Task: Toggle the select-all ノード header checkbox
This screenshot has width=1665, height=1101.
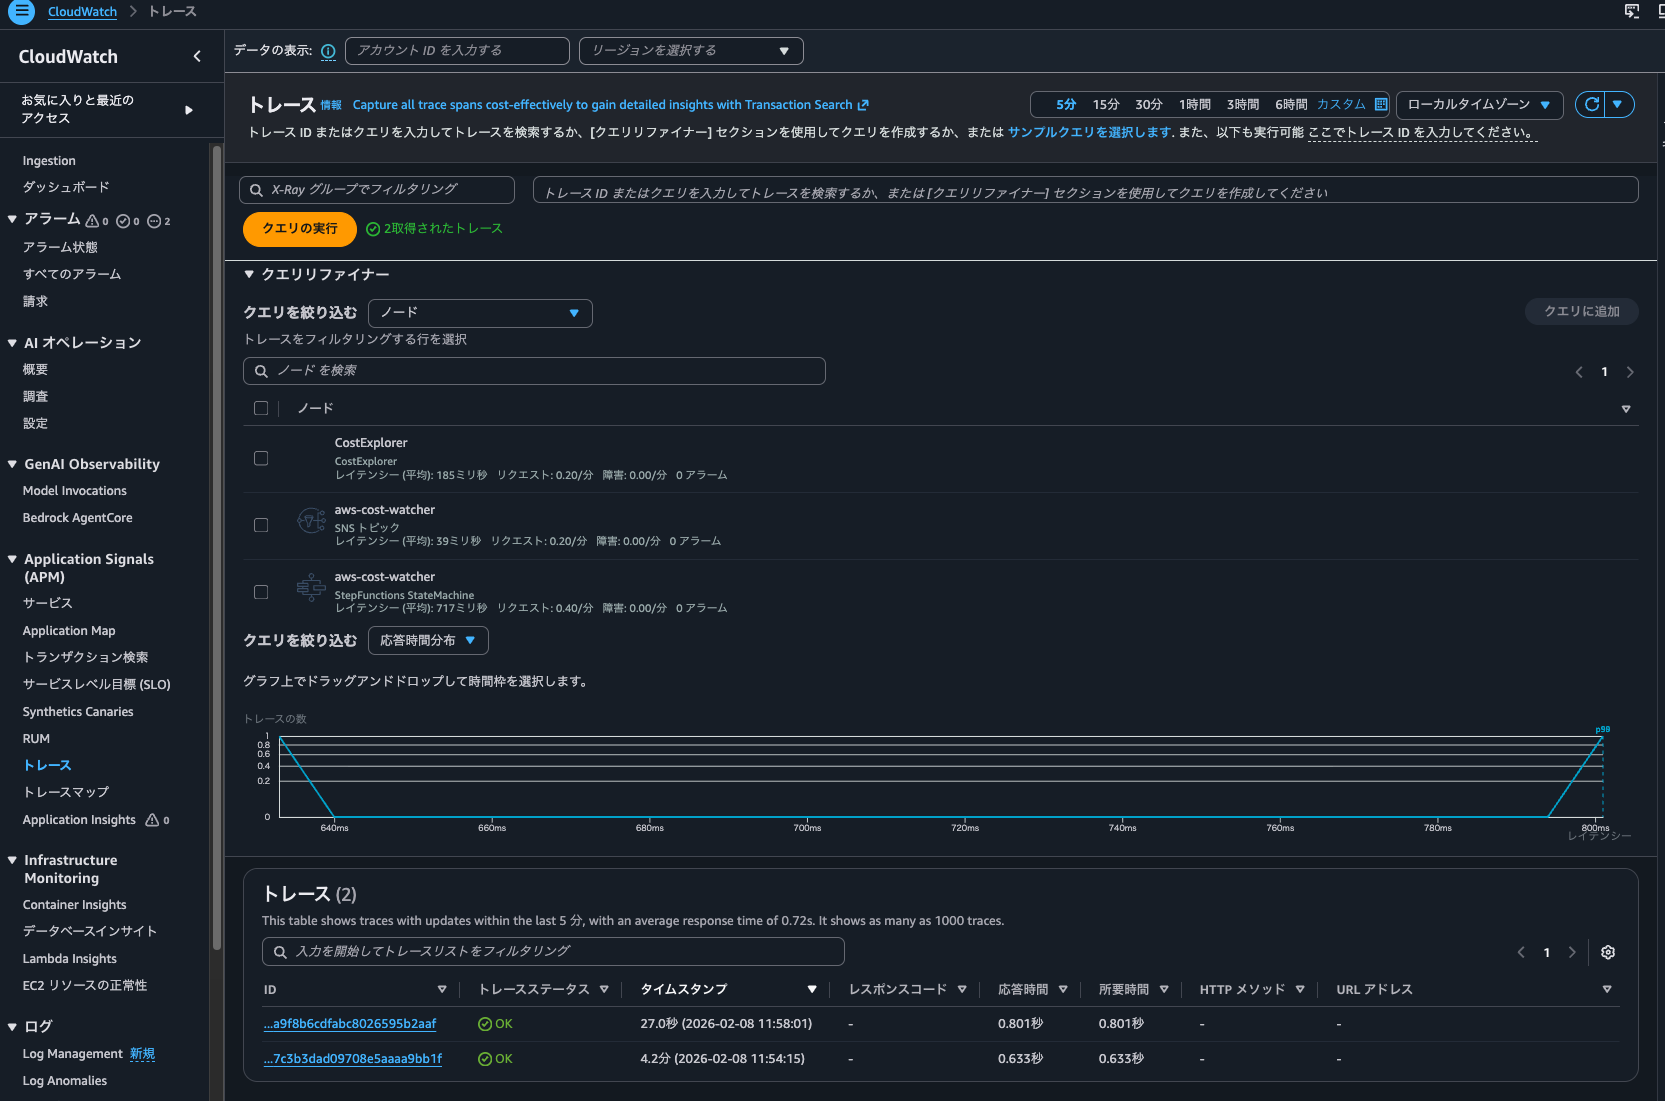Action: pyautogui.click(x=261, y=408)
